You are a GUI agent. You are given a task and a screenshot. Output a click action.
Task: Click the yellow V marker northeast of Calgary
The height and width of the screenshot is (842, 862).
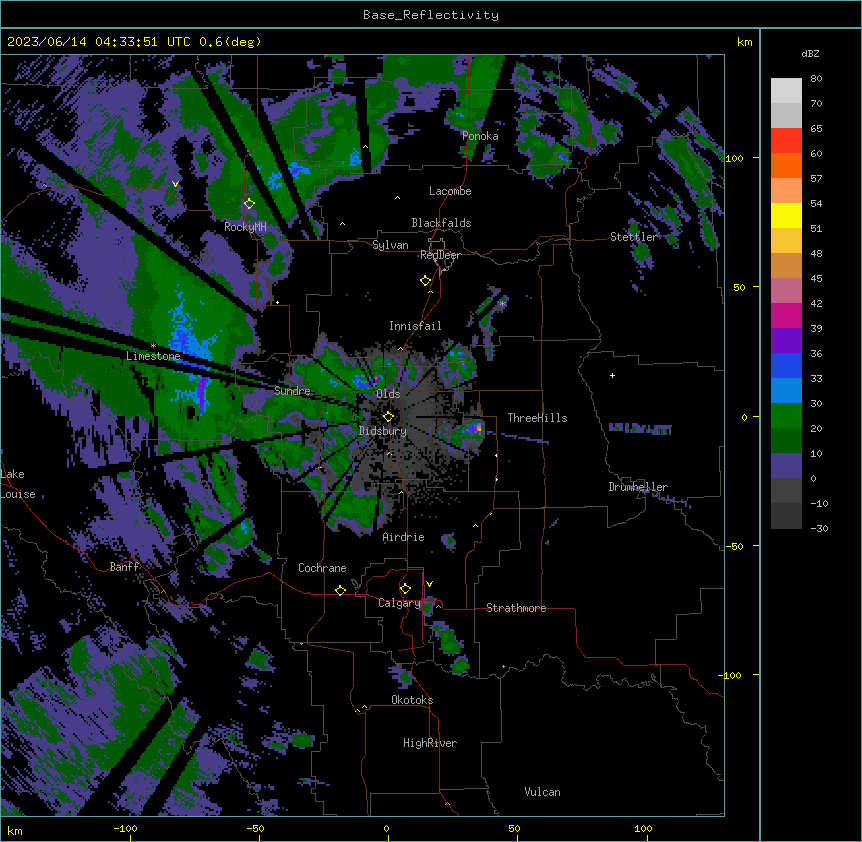[429, 584]
